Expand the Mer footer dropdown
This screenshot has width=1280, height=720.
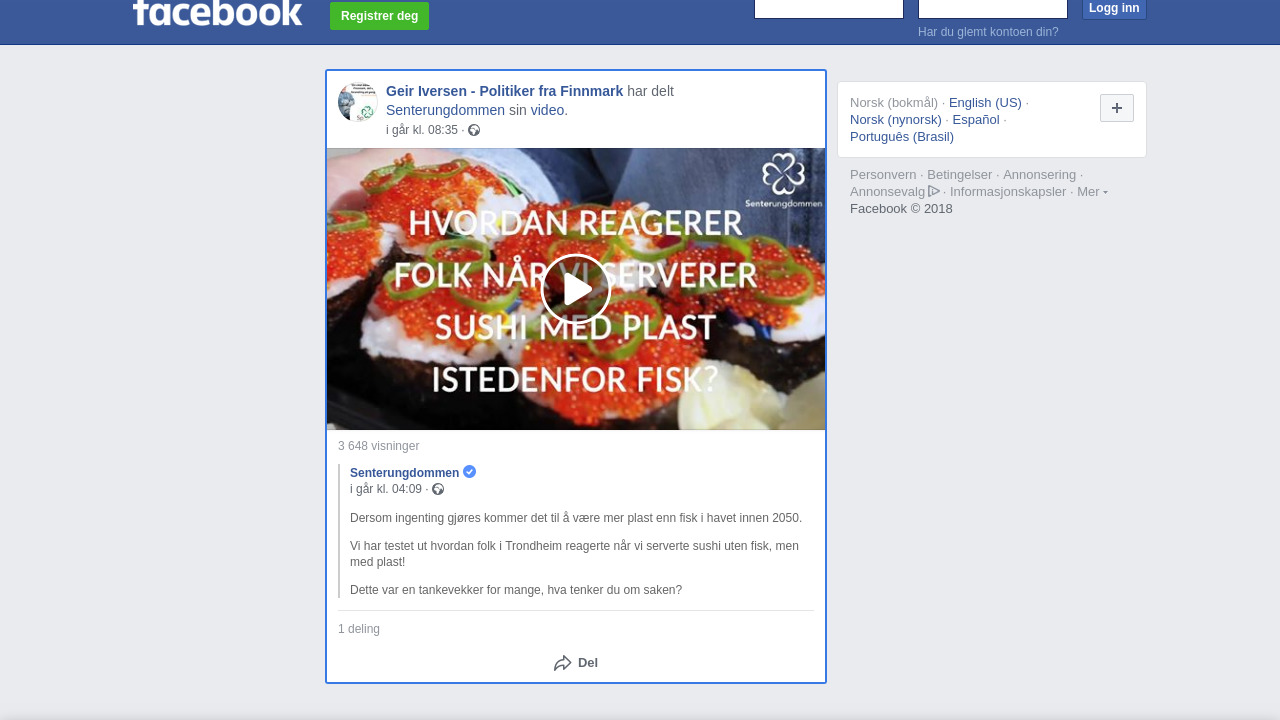[1092, 191]
